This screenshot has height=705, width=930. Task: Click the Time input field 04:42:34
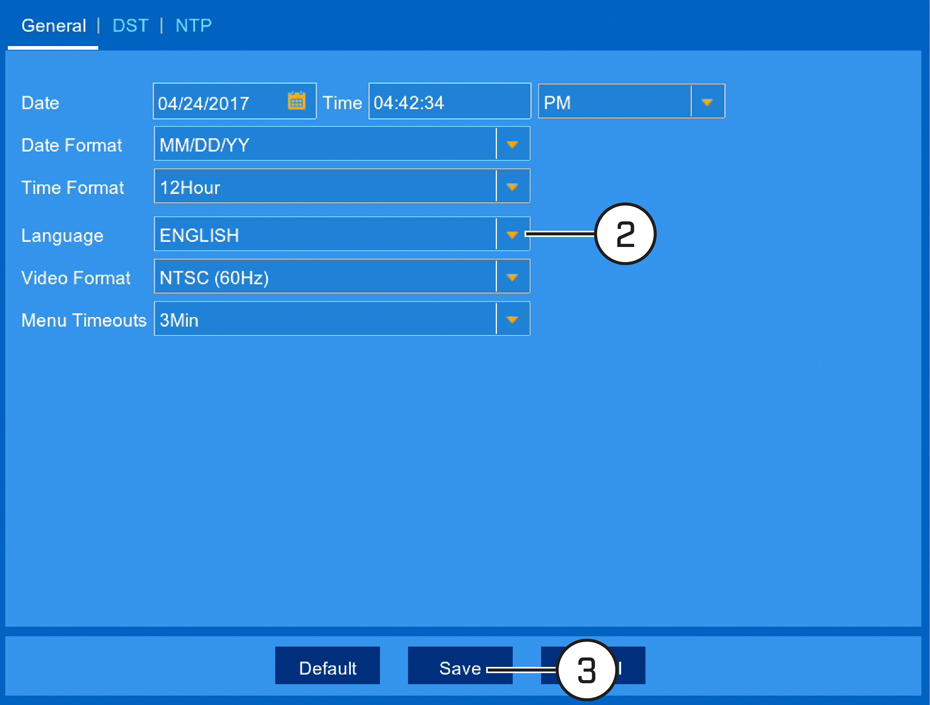[x=450, y=101]
